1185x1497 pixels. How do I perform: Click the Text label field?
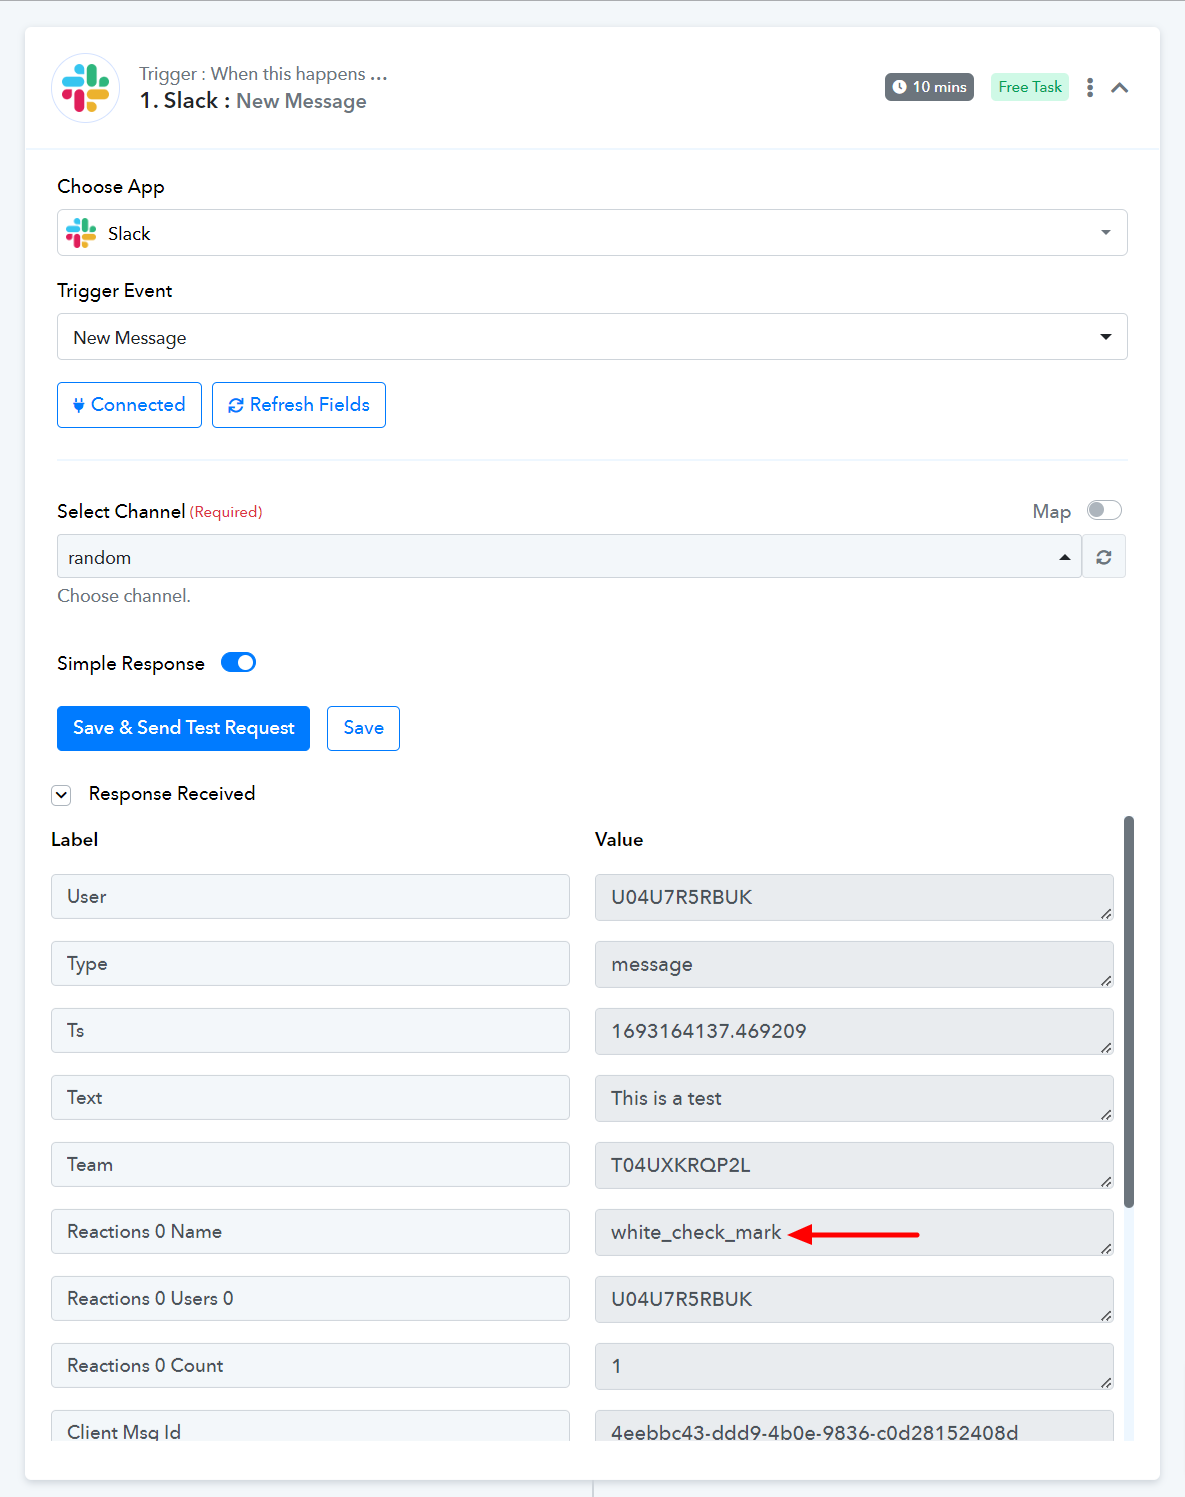pyautogui.click(x=310, y=1098)
